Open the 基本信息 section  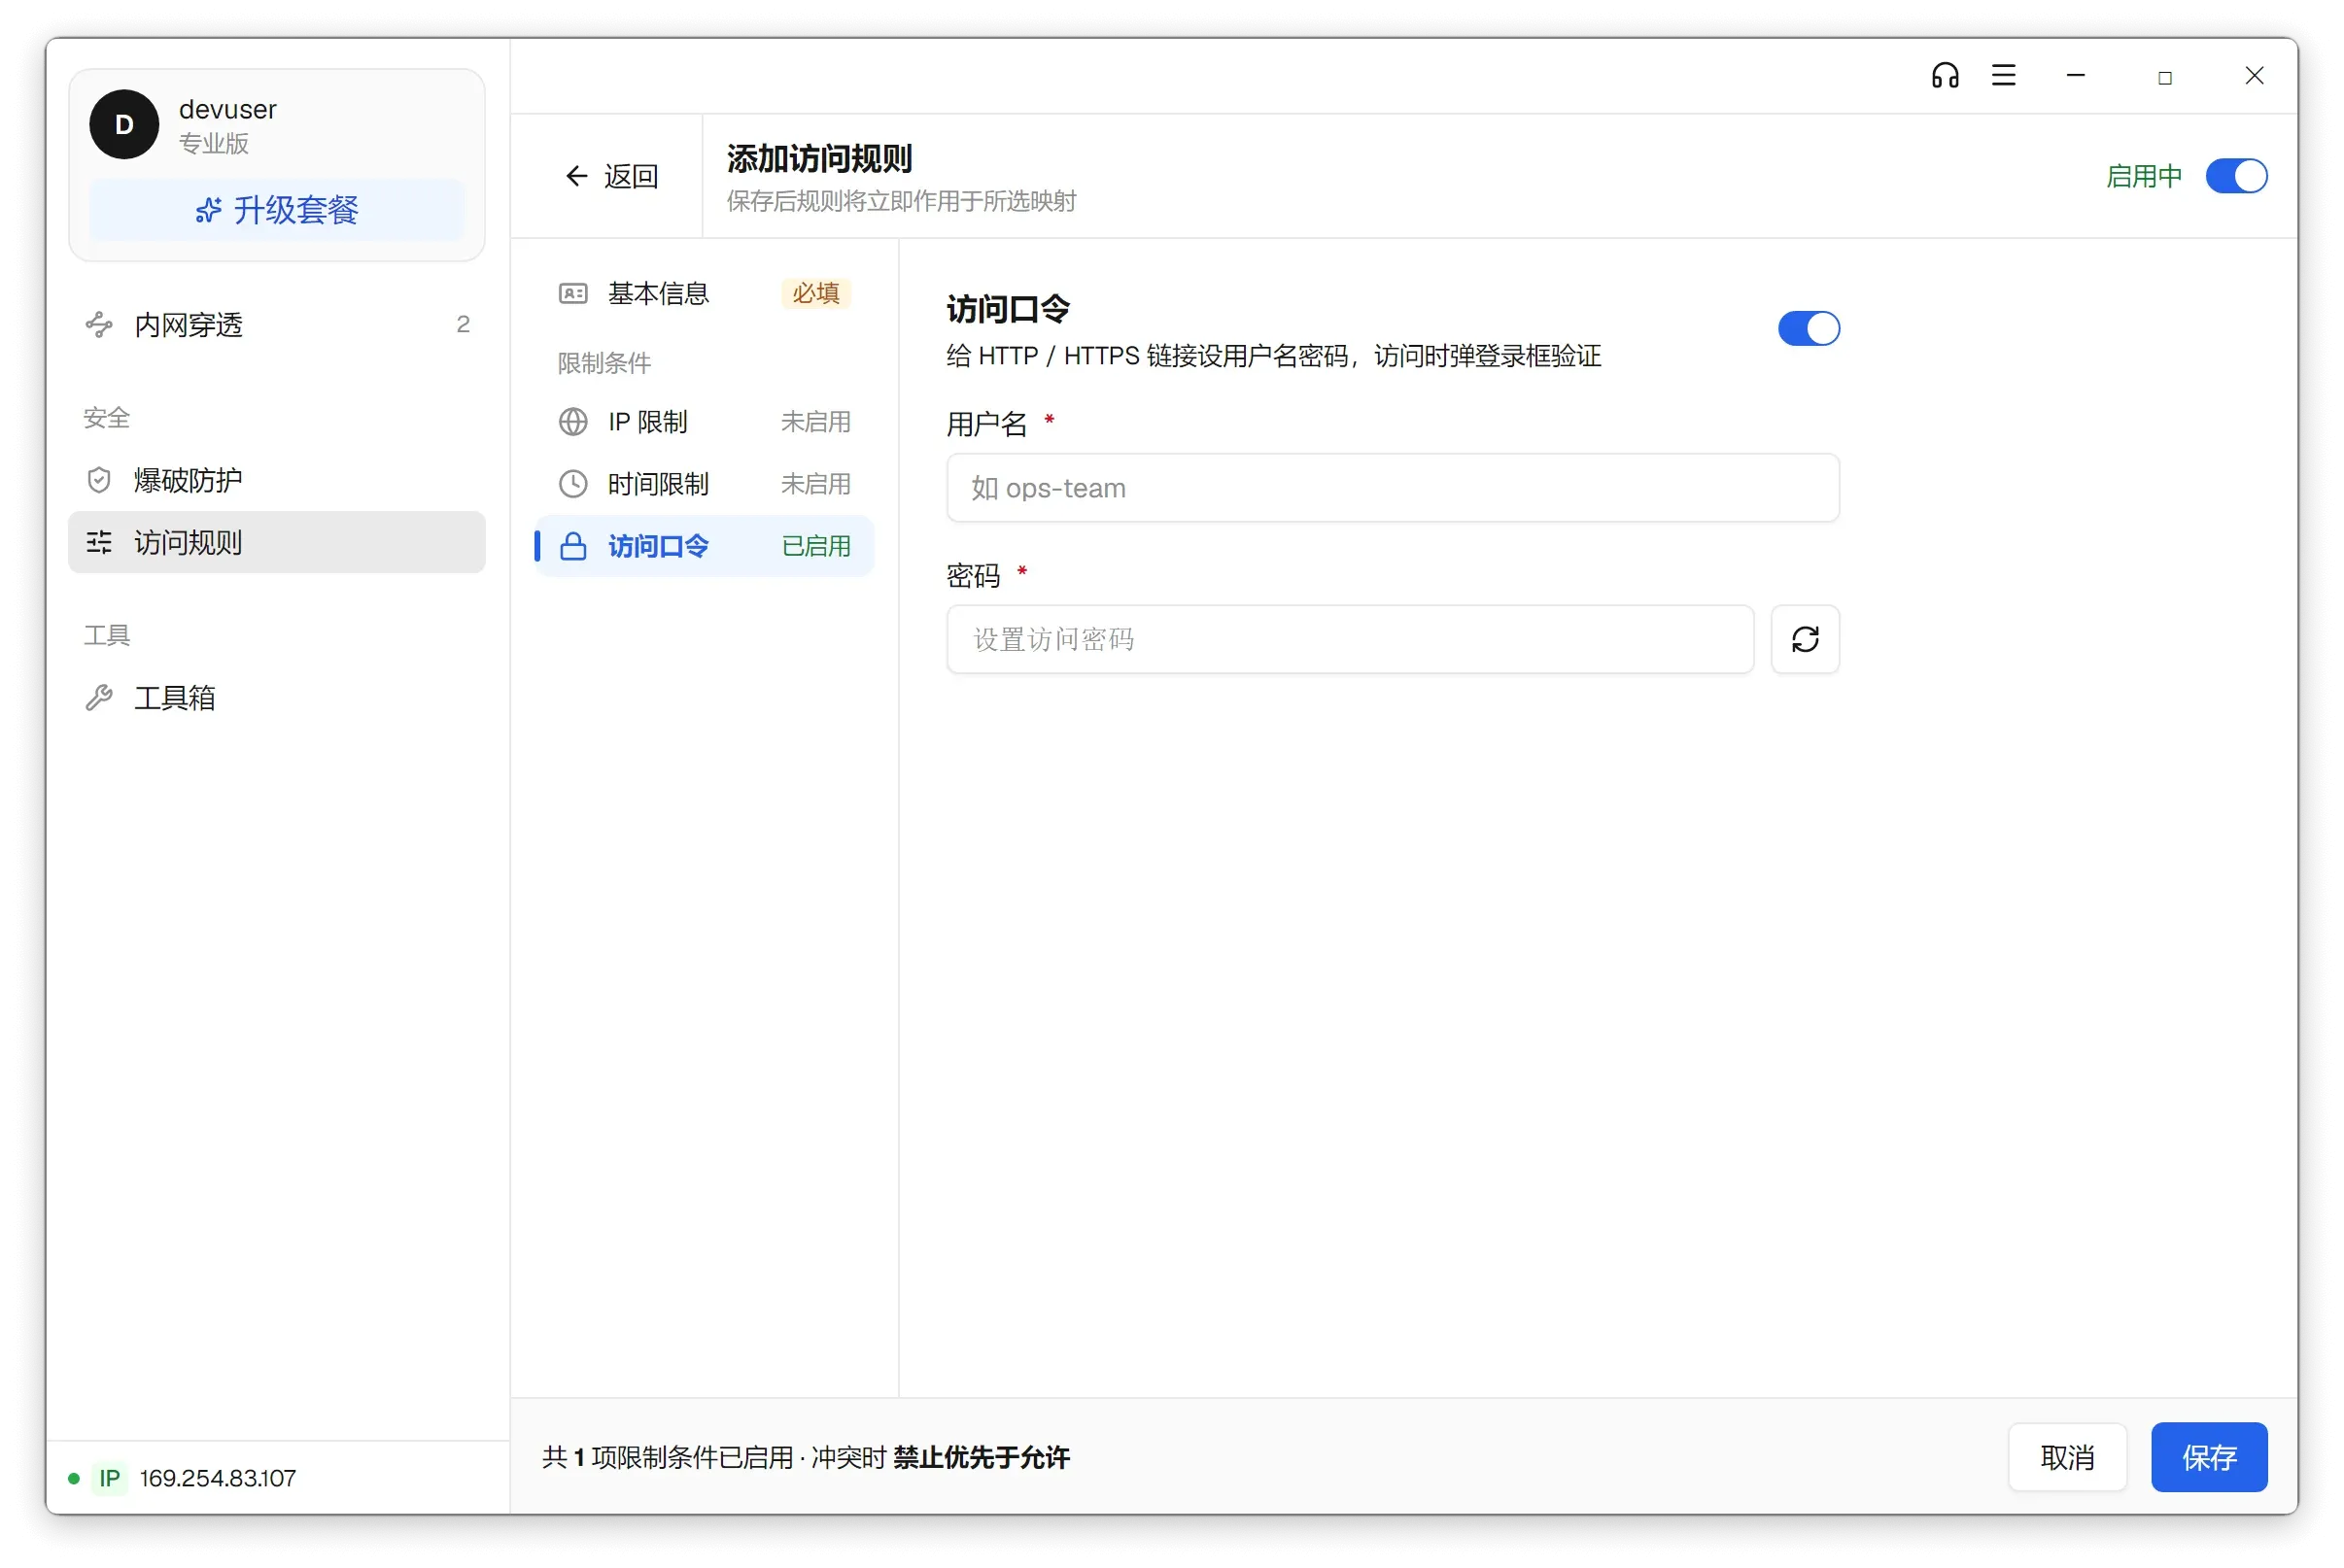coord(704,293)
